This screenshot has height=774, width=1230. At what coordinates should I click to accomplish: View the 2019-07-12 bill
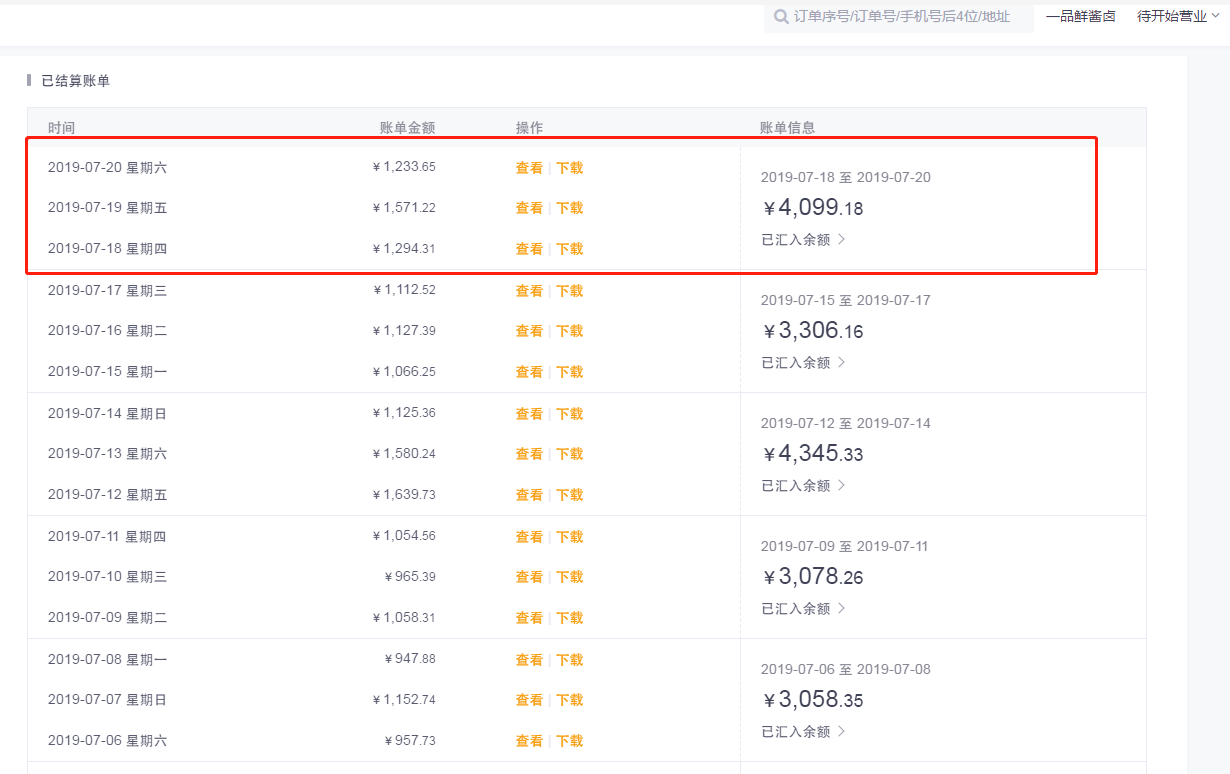529,495
